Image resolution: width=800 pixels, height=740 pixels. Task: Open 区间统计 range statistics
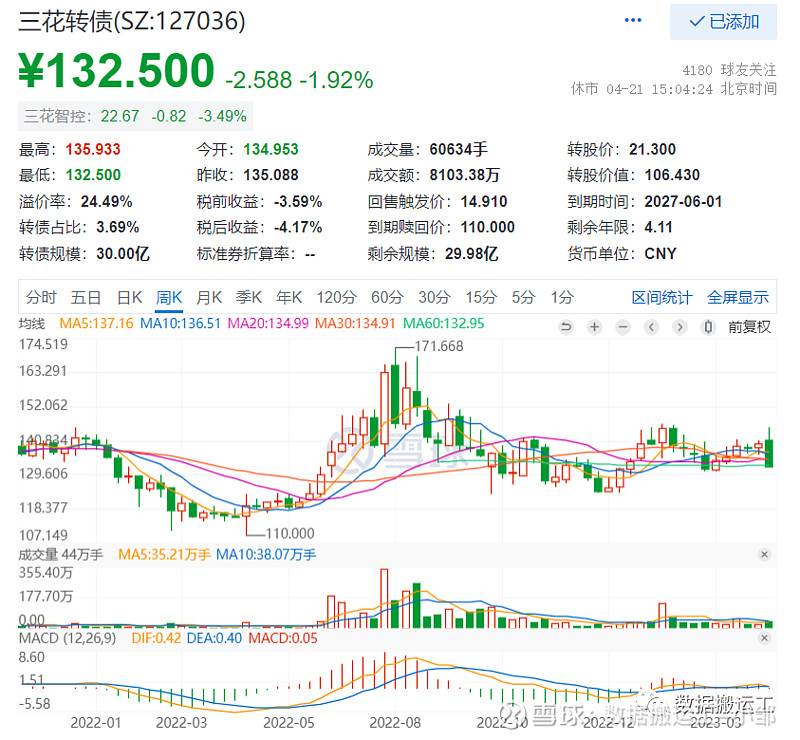pos(662,297)
